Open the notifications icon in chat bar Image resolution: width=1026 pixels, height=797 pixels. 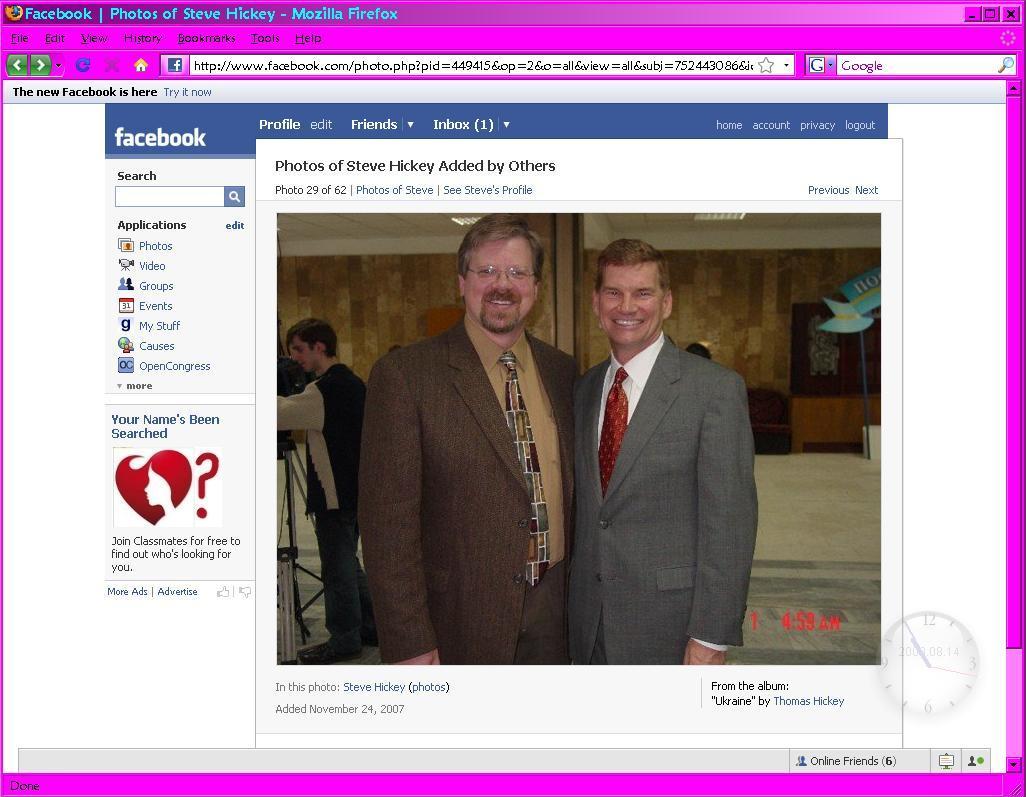pos(946,761)
